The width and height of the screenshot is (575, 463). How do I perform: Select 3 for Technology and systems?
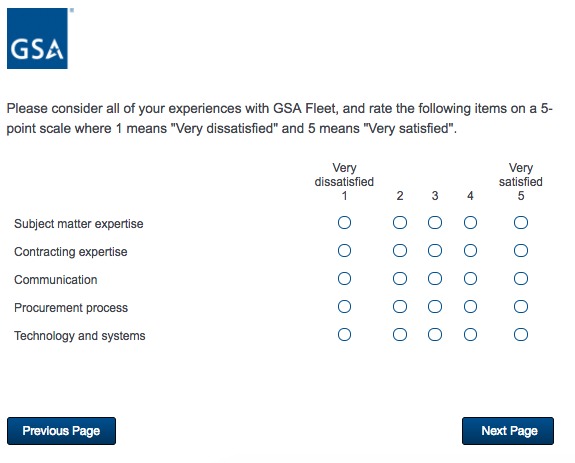435,335
